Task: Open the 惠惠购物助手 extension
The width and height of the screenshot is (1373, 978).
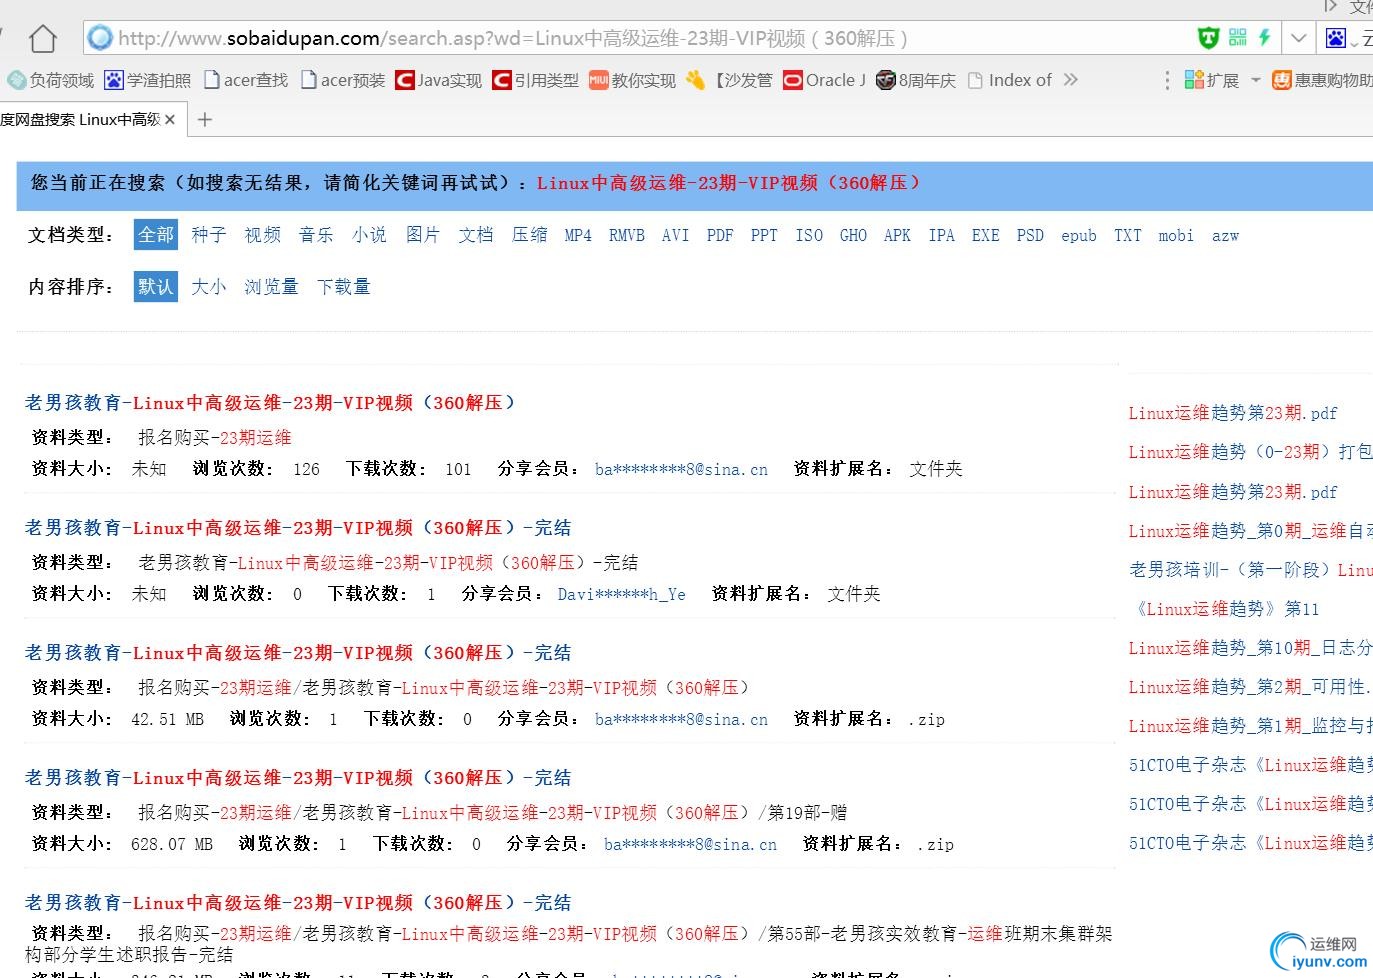Action: 1322,80
